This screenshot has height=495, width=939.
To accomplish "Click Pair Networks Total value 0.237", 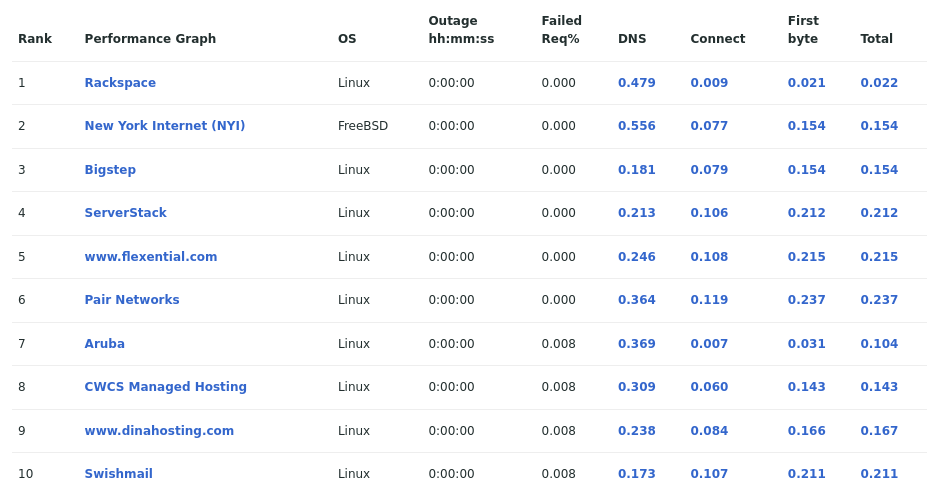I will point(879,300).
